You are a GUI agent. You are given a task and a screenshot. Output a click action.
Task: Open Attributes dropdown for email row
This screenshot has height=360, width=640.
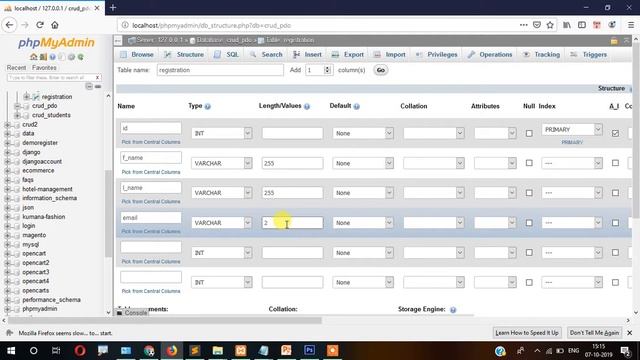tap(495, 223)
